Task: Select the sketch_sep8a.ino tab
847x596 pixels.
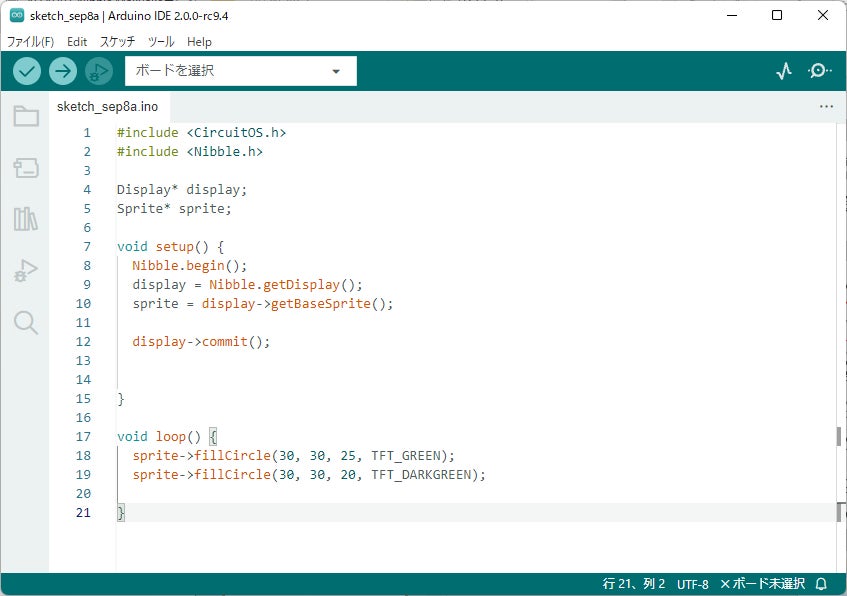Action: pos(107,106)
